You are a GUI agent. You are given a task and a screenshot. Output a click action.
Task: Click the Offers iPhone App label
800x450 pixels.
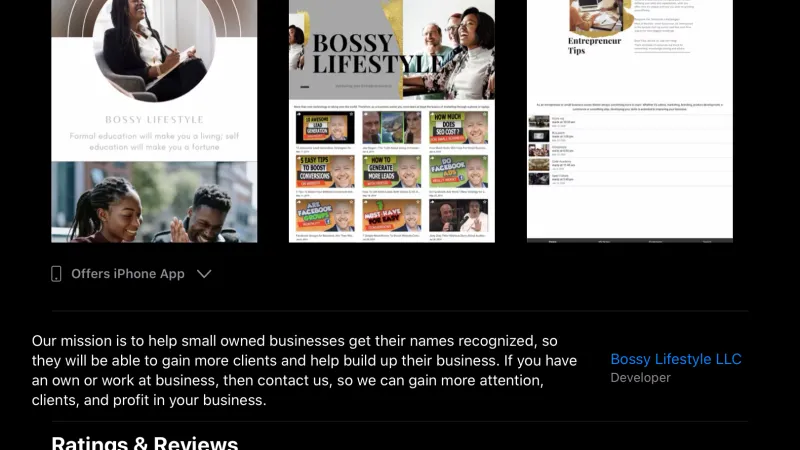coord(128,274)
